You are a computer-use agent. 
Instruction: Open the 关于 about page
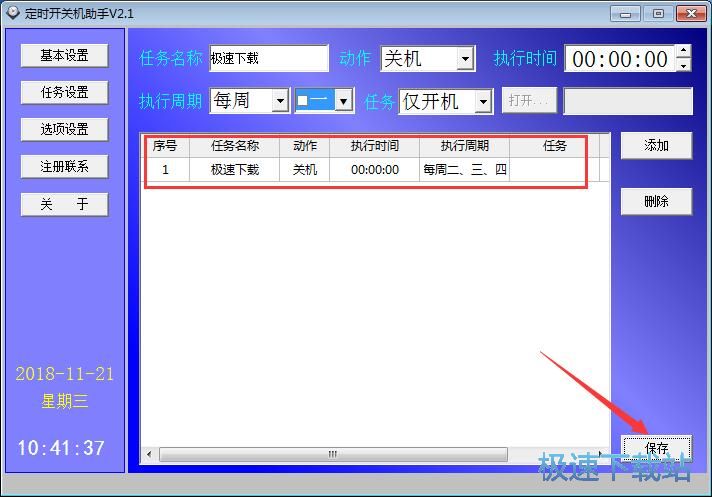coord(64,204)
